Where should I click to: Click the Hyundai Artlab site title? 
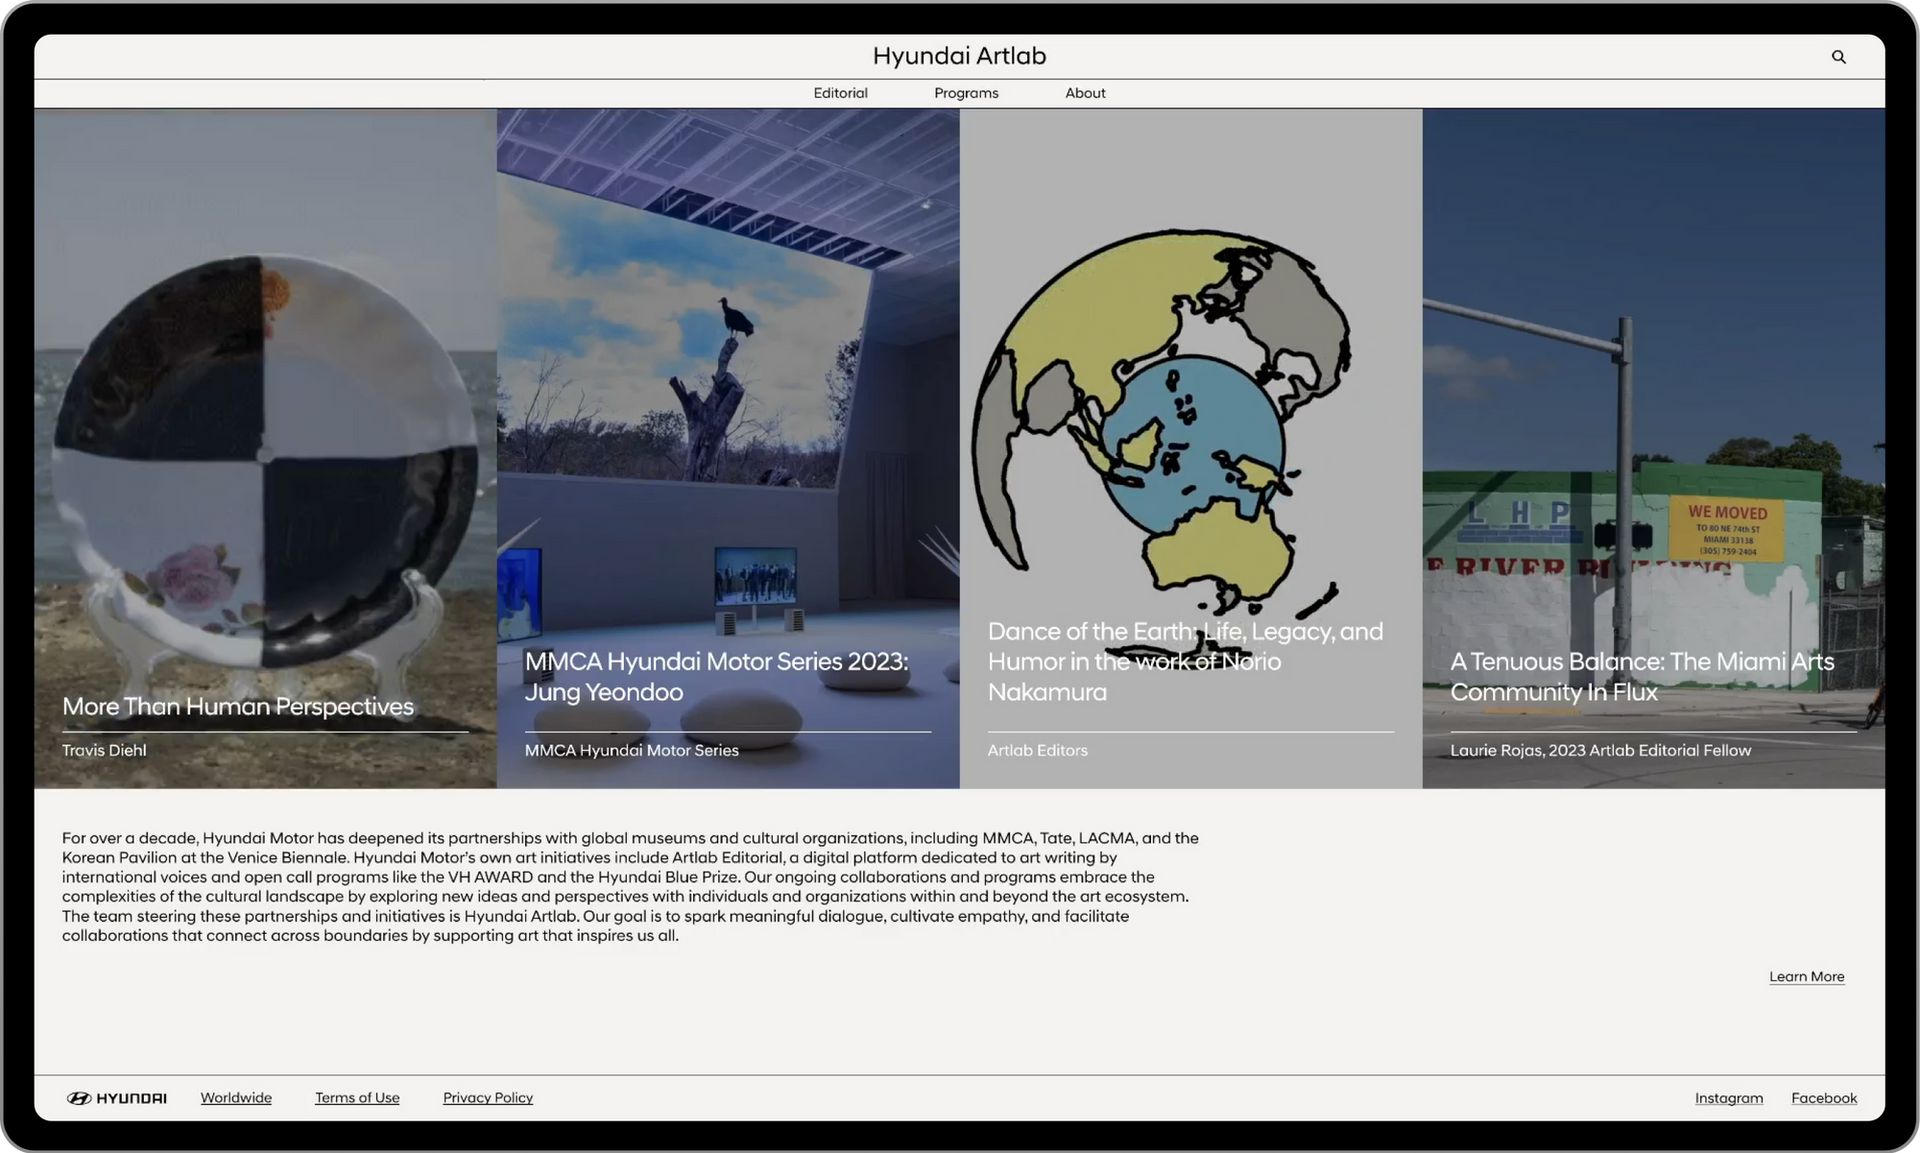pos(959,56)
